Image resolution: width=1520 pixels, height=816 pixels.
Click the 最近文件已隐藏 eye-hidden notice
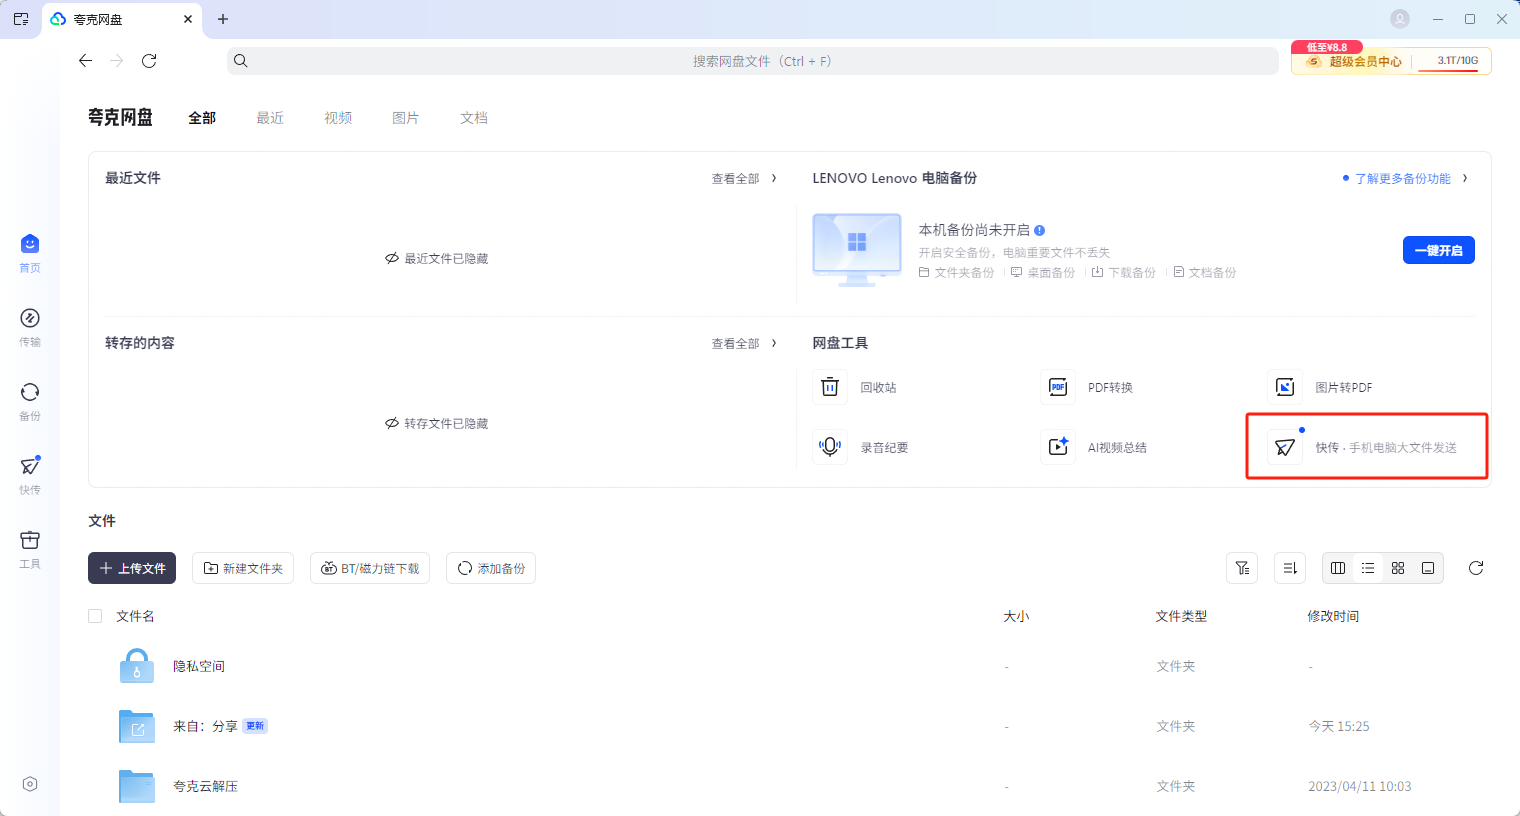tap(437, 258)
